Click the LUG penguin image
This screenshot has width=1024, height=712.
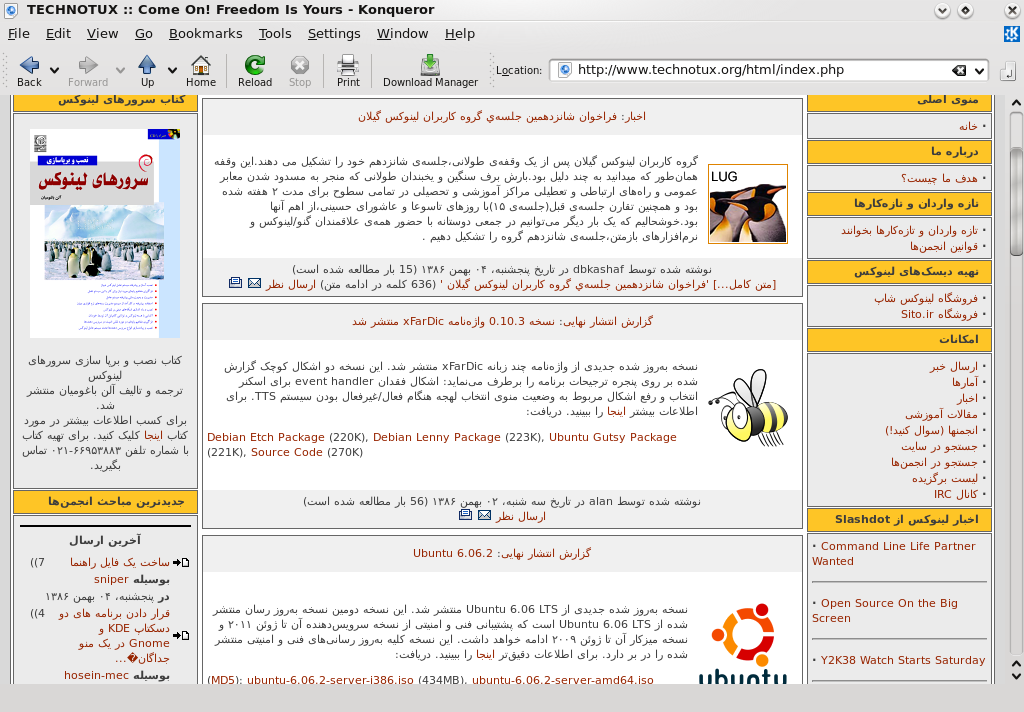click(x=748, y=204)
